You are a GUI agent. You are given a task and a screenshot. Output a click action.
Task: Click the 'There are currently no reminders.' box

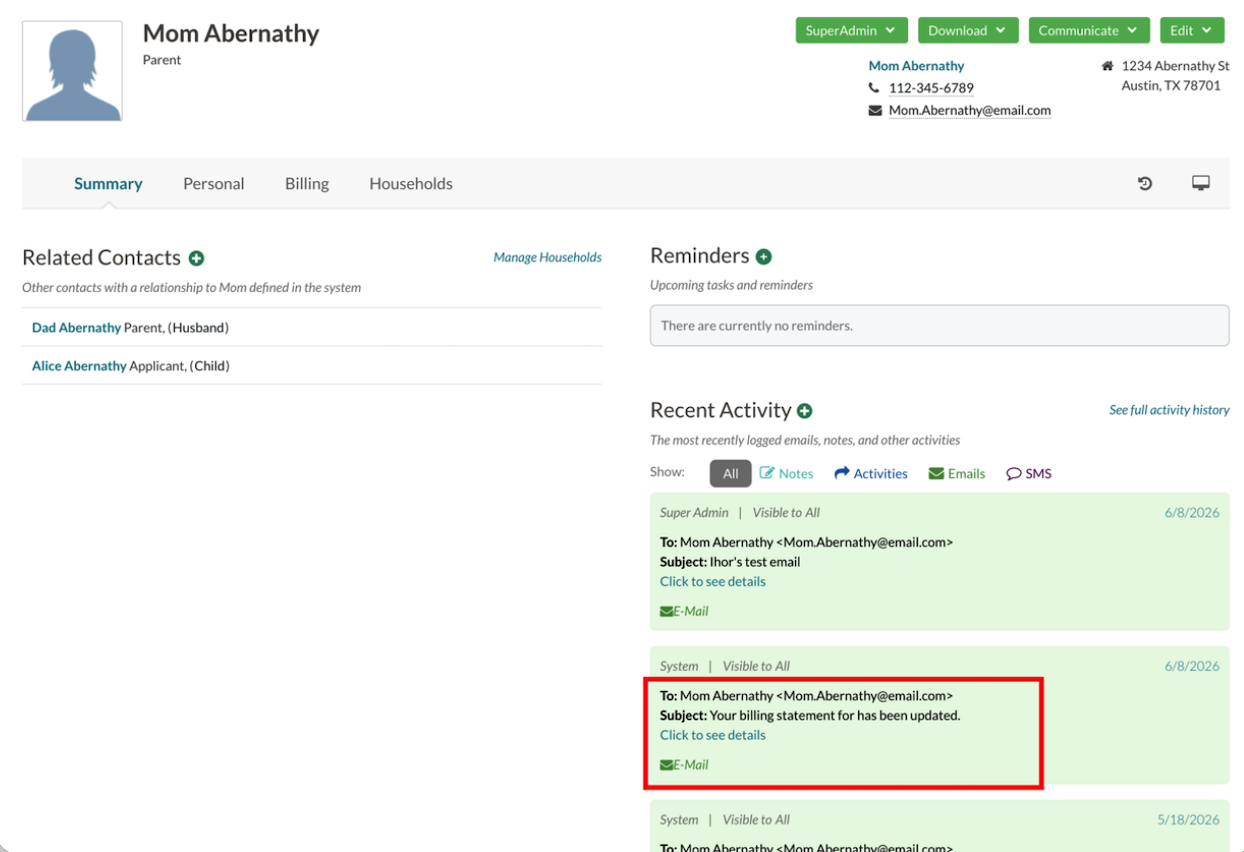point(940,326)
